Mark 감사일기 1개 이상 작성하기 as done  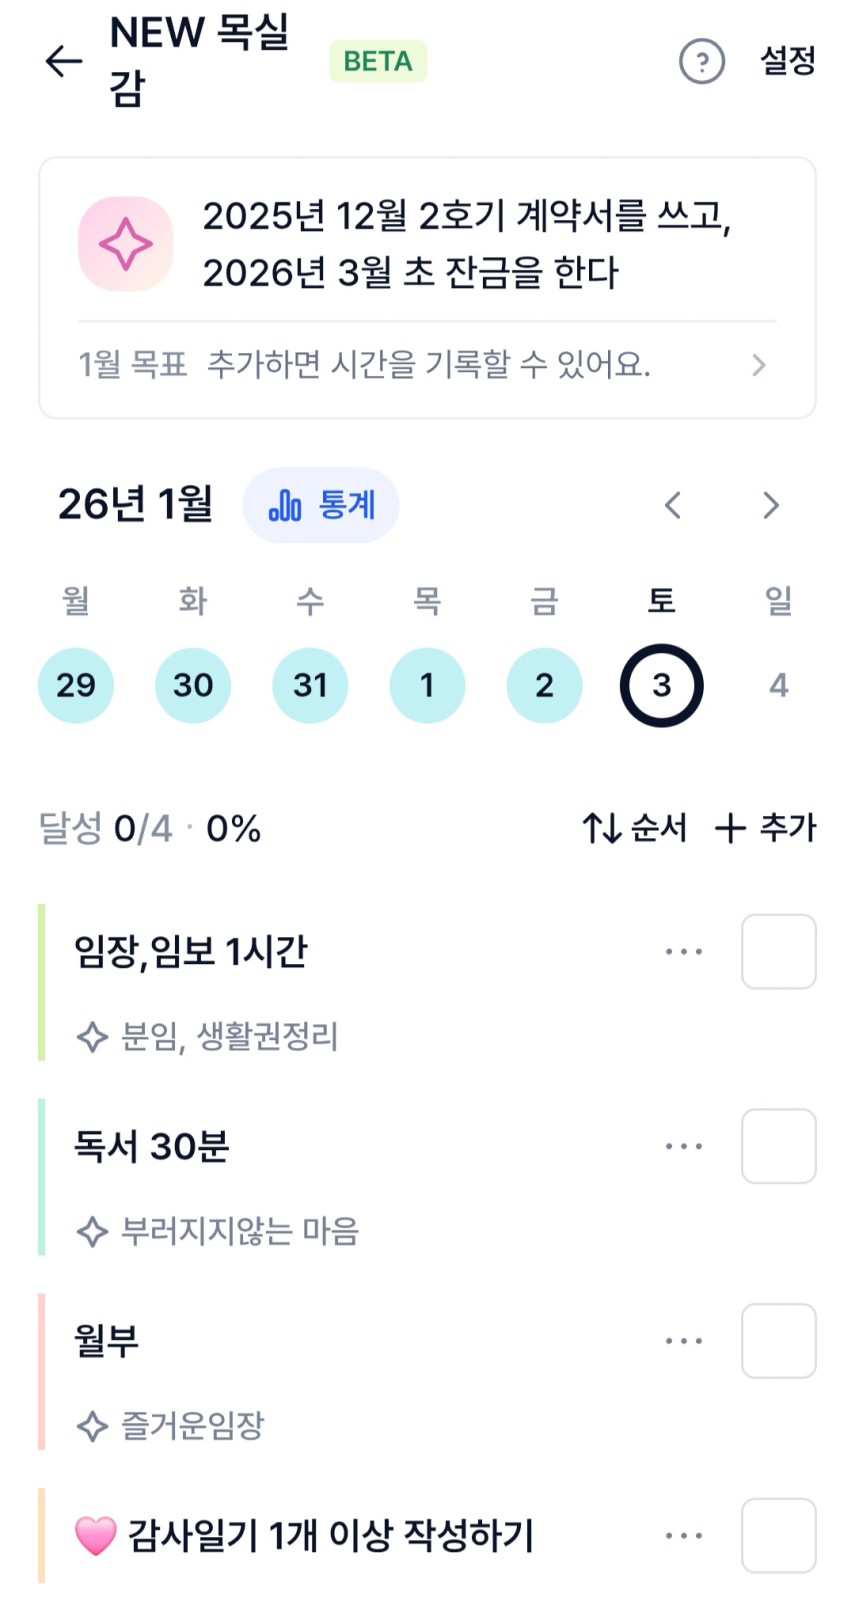(778, 1536)
